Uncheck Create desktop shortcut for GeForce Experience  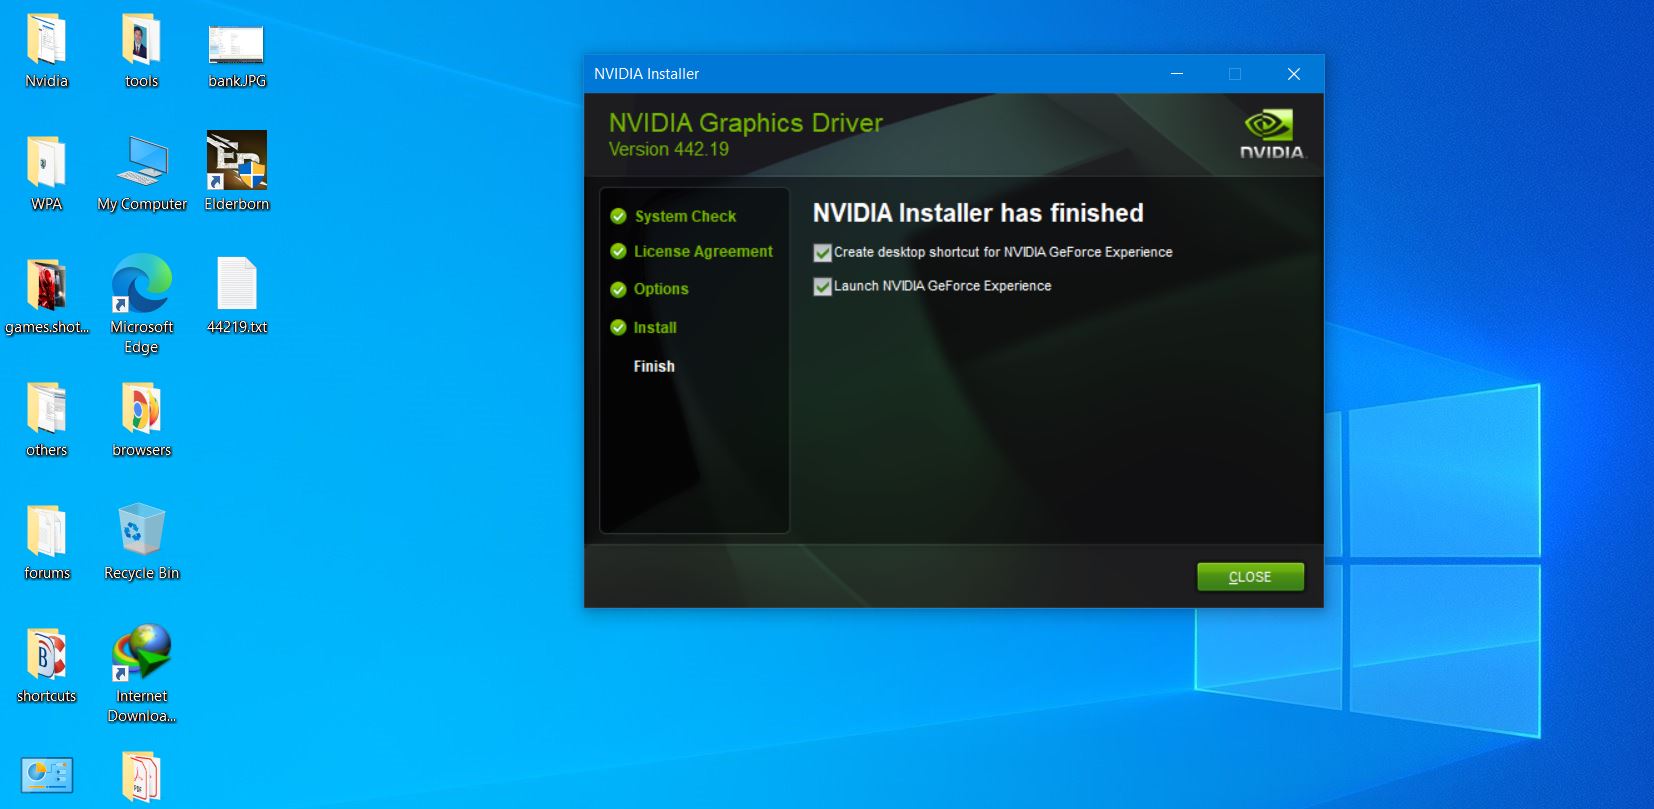[x=823, y=253]
